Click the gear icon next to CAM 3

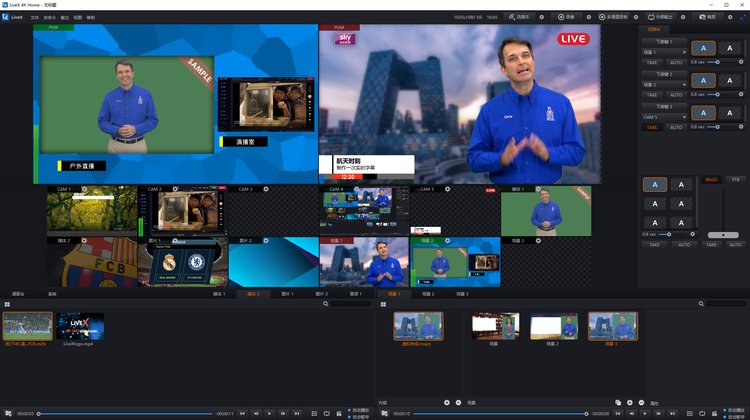pyautogui.click(x=265, y=189)
